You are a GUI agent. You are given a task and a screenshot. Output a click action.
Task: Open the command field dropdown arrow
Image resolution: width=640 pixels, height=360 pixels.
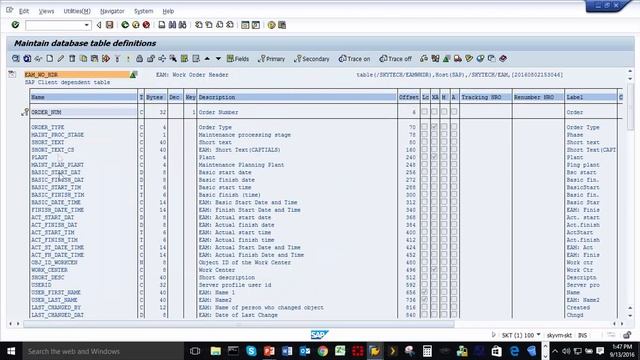point(87,25)
